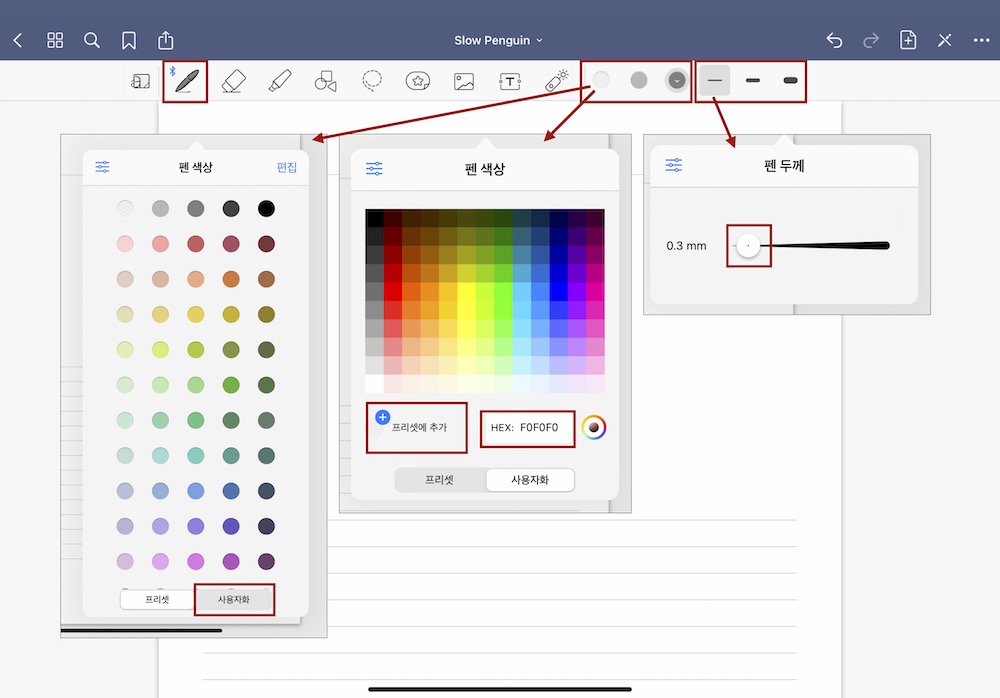Undo the last action
Image resolution: width=1000 pixels, height=698 pixels.
834,40
